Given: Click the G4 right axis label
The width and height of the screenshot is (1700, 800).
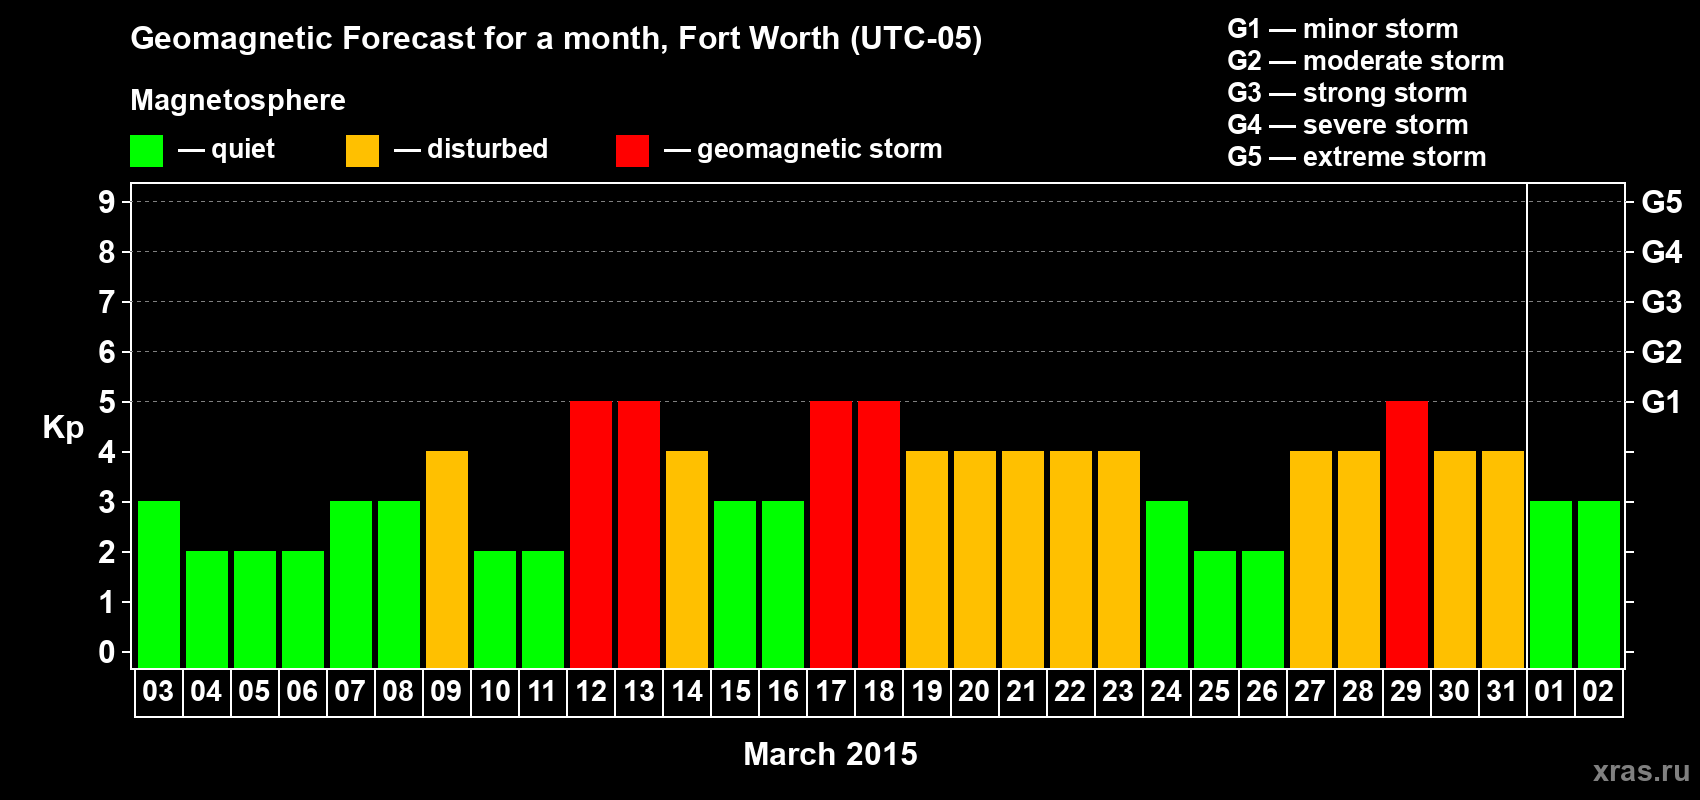Looking at the screenshot, I should (x=1662, y=252).
